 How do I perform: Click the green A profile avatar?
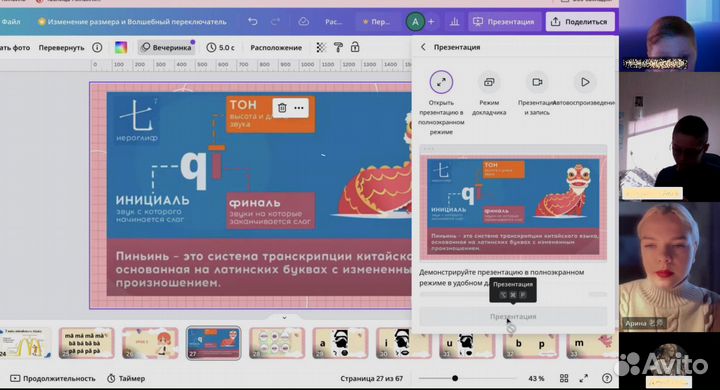click(415, 22)
